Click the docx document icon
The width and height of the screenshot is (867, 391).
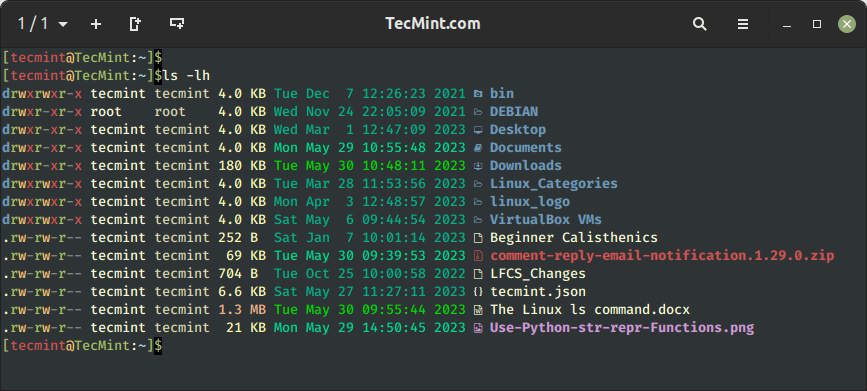(x=478, y=310)
